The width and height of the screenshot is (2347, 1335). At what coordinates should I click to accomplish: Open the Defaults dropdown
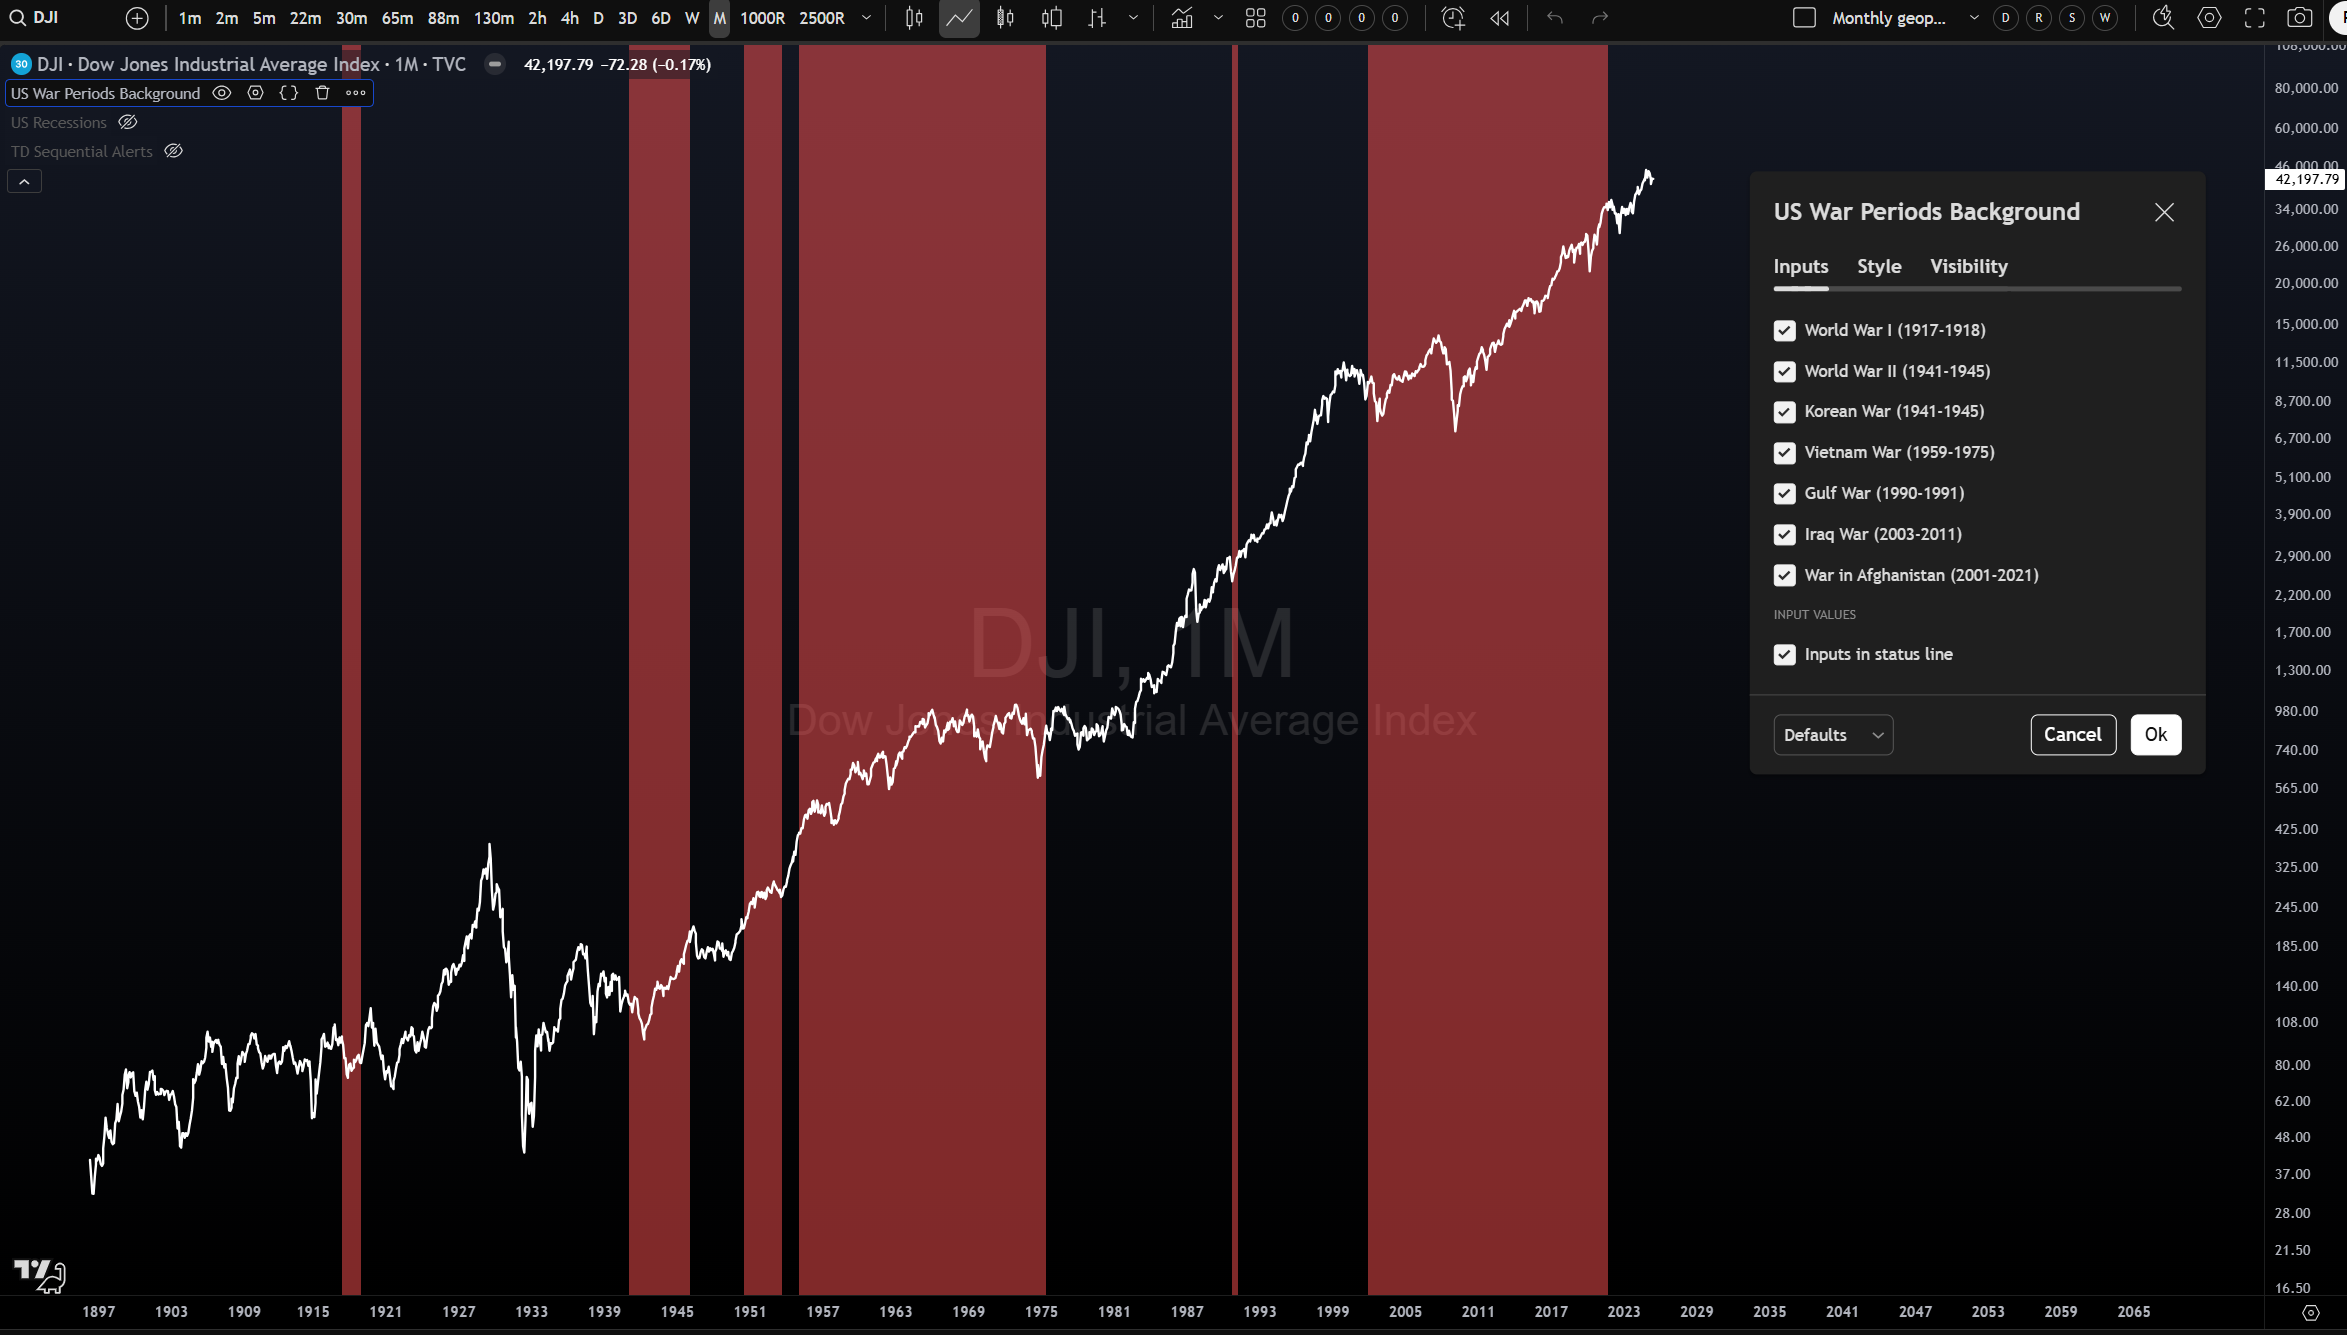(1832, 735)
